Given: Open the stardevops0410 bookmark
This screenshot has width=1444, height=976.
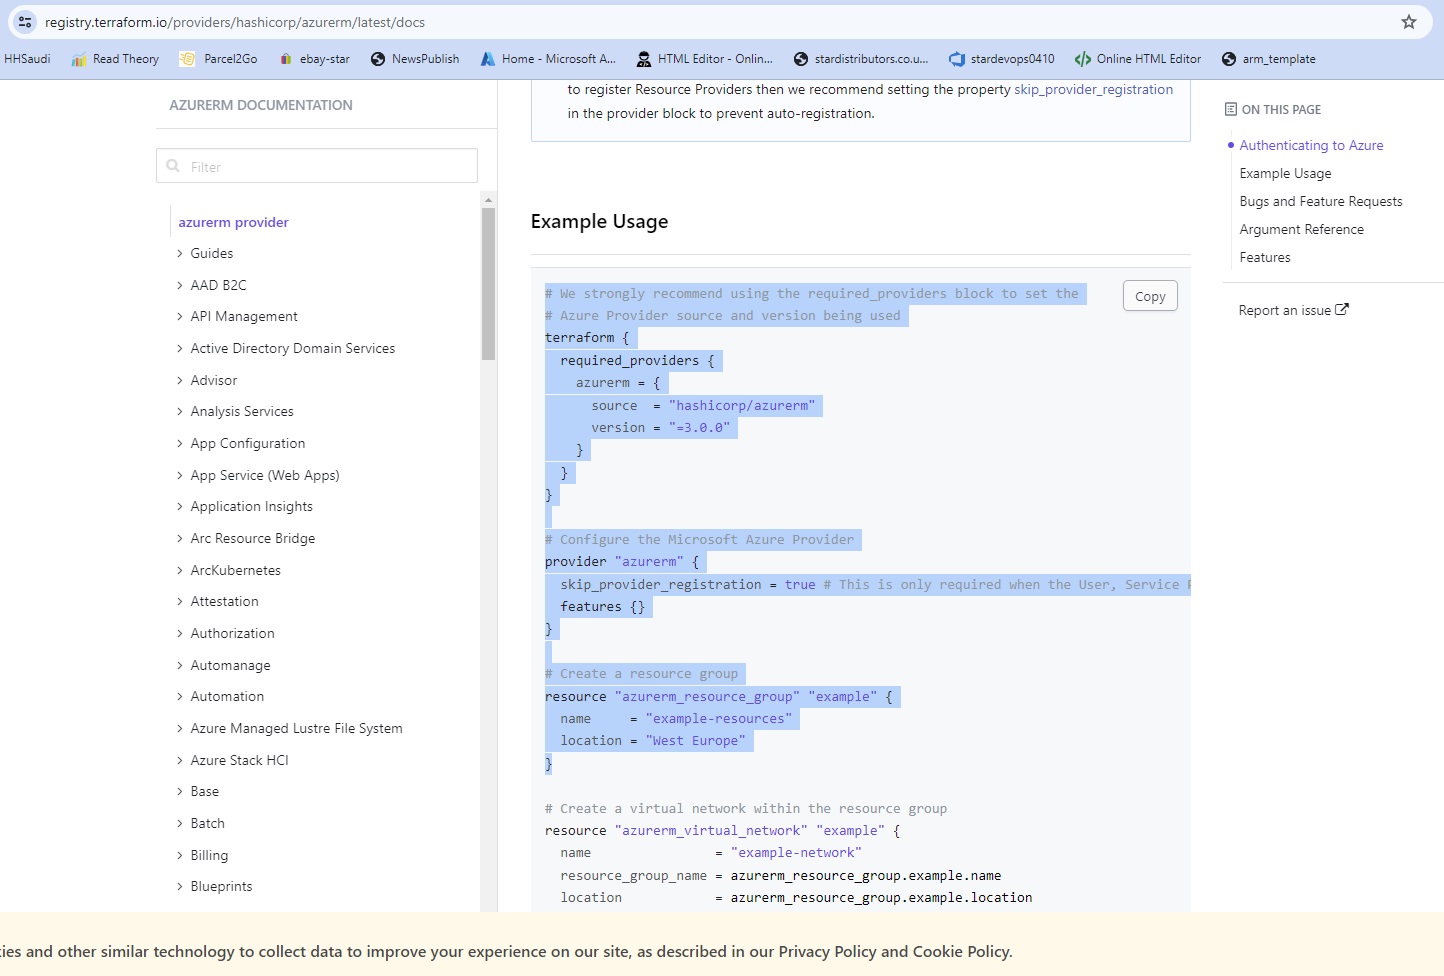Looking at the screenshot, I should pyautogui.click(x=1002, y=59).
